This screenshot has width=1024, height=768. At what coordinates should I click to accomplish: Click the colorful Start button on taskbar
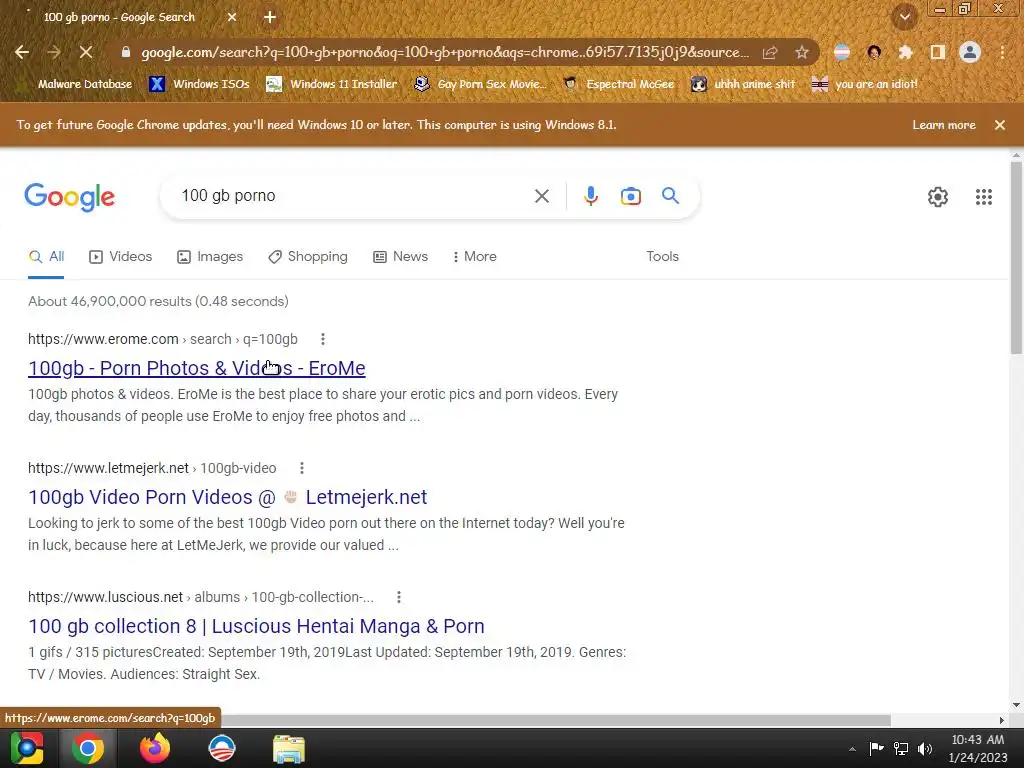[27, 748]
